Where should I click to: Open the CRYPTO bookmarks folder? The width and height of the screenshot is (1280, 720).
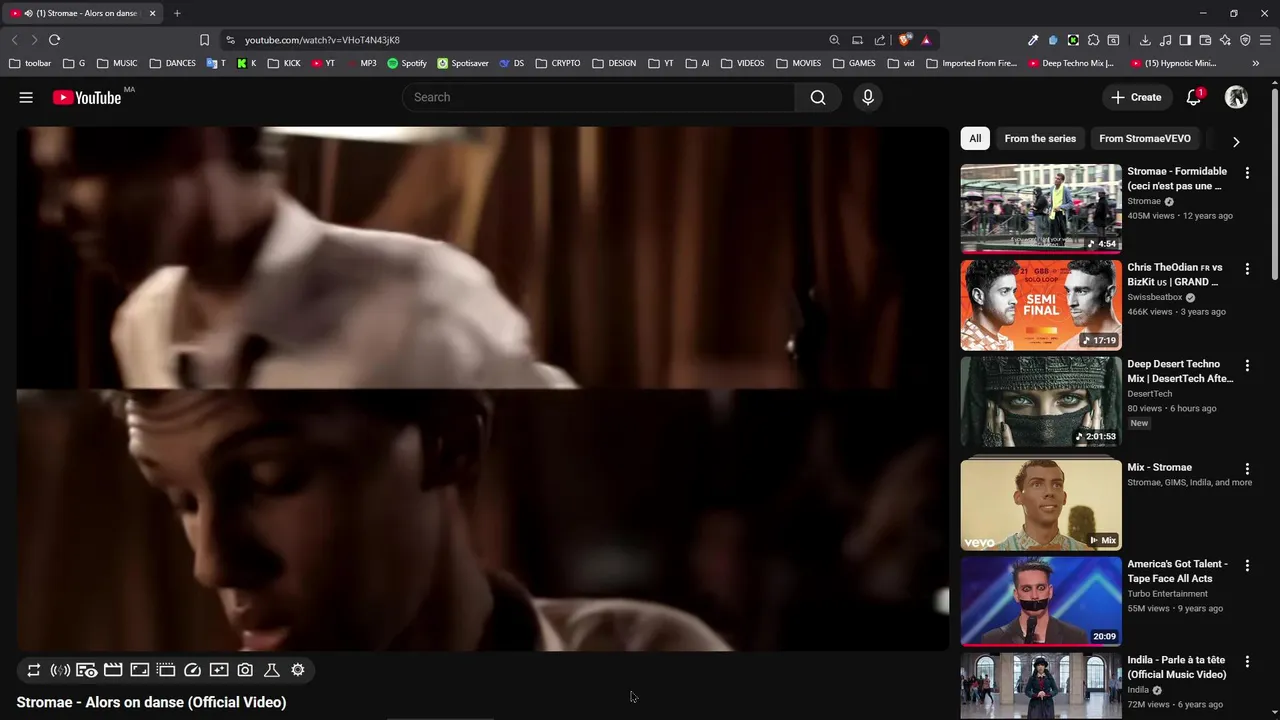click(558, 63)
